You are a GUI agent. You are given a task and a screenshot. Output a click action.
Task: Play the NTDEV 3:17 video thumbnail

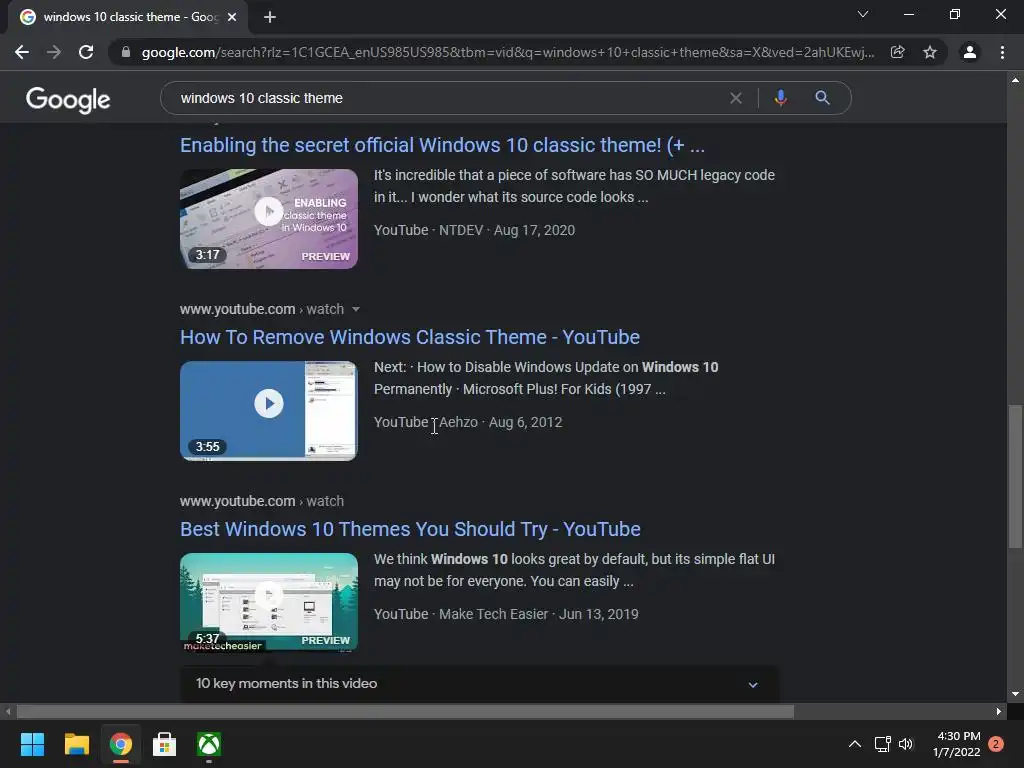[x=268, y=219]
